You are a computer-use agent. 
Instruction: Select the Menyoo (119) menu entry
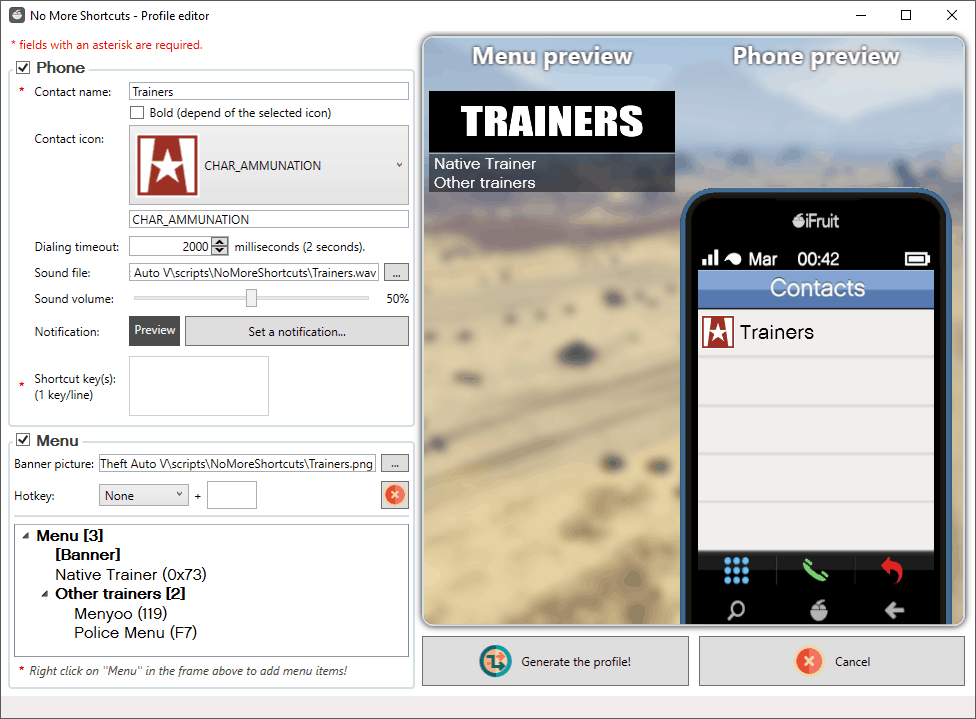tap(121, 614)
